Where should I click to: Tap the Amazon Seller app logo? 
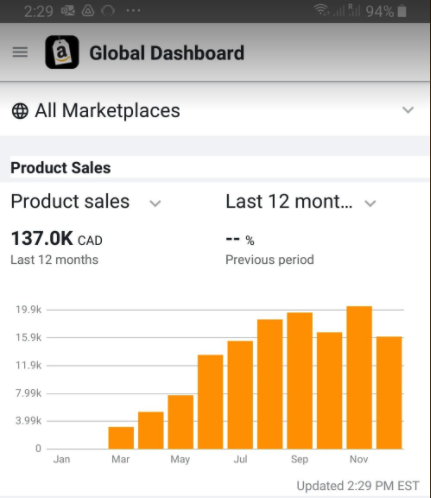click(x=62, y=52)
